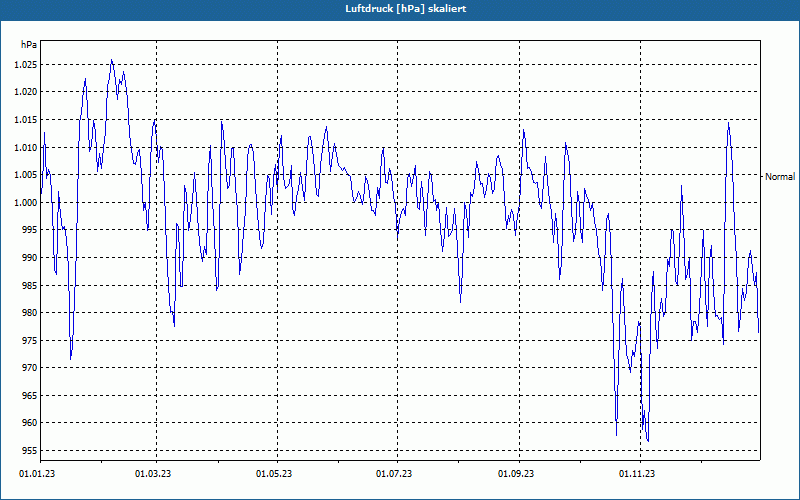Image resolution: width=800 pixels, height=500 pixels.
Task: Click the 1.015 y-axis label
Action: [x=25, y=120]
